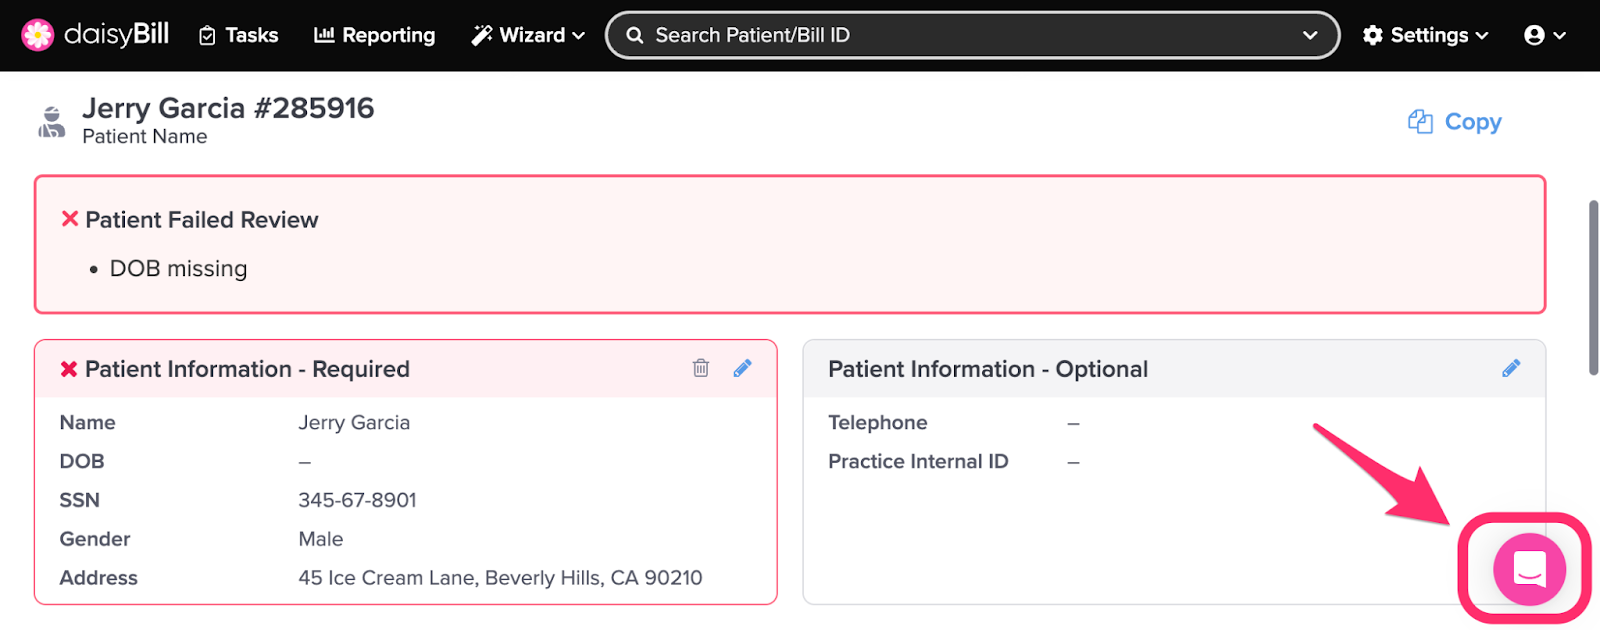Click the user account avatar icon
This screenshot has height=630, width=1600.
click(x=1534, y=35)
